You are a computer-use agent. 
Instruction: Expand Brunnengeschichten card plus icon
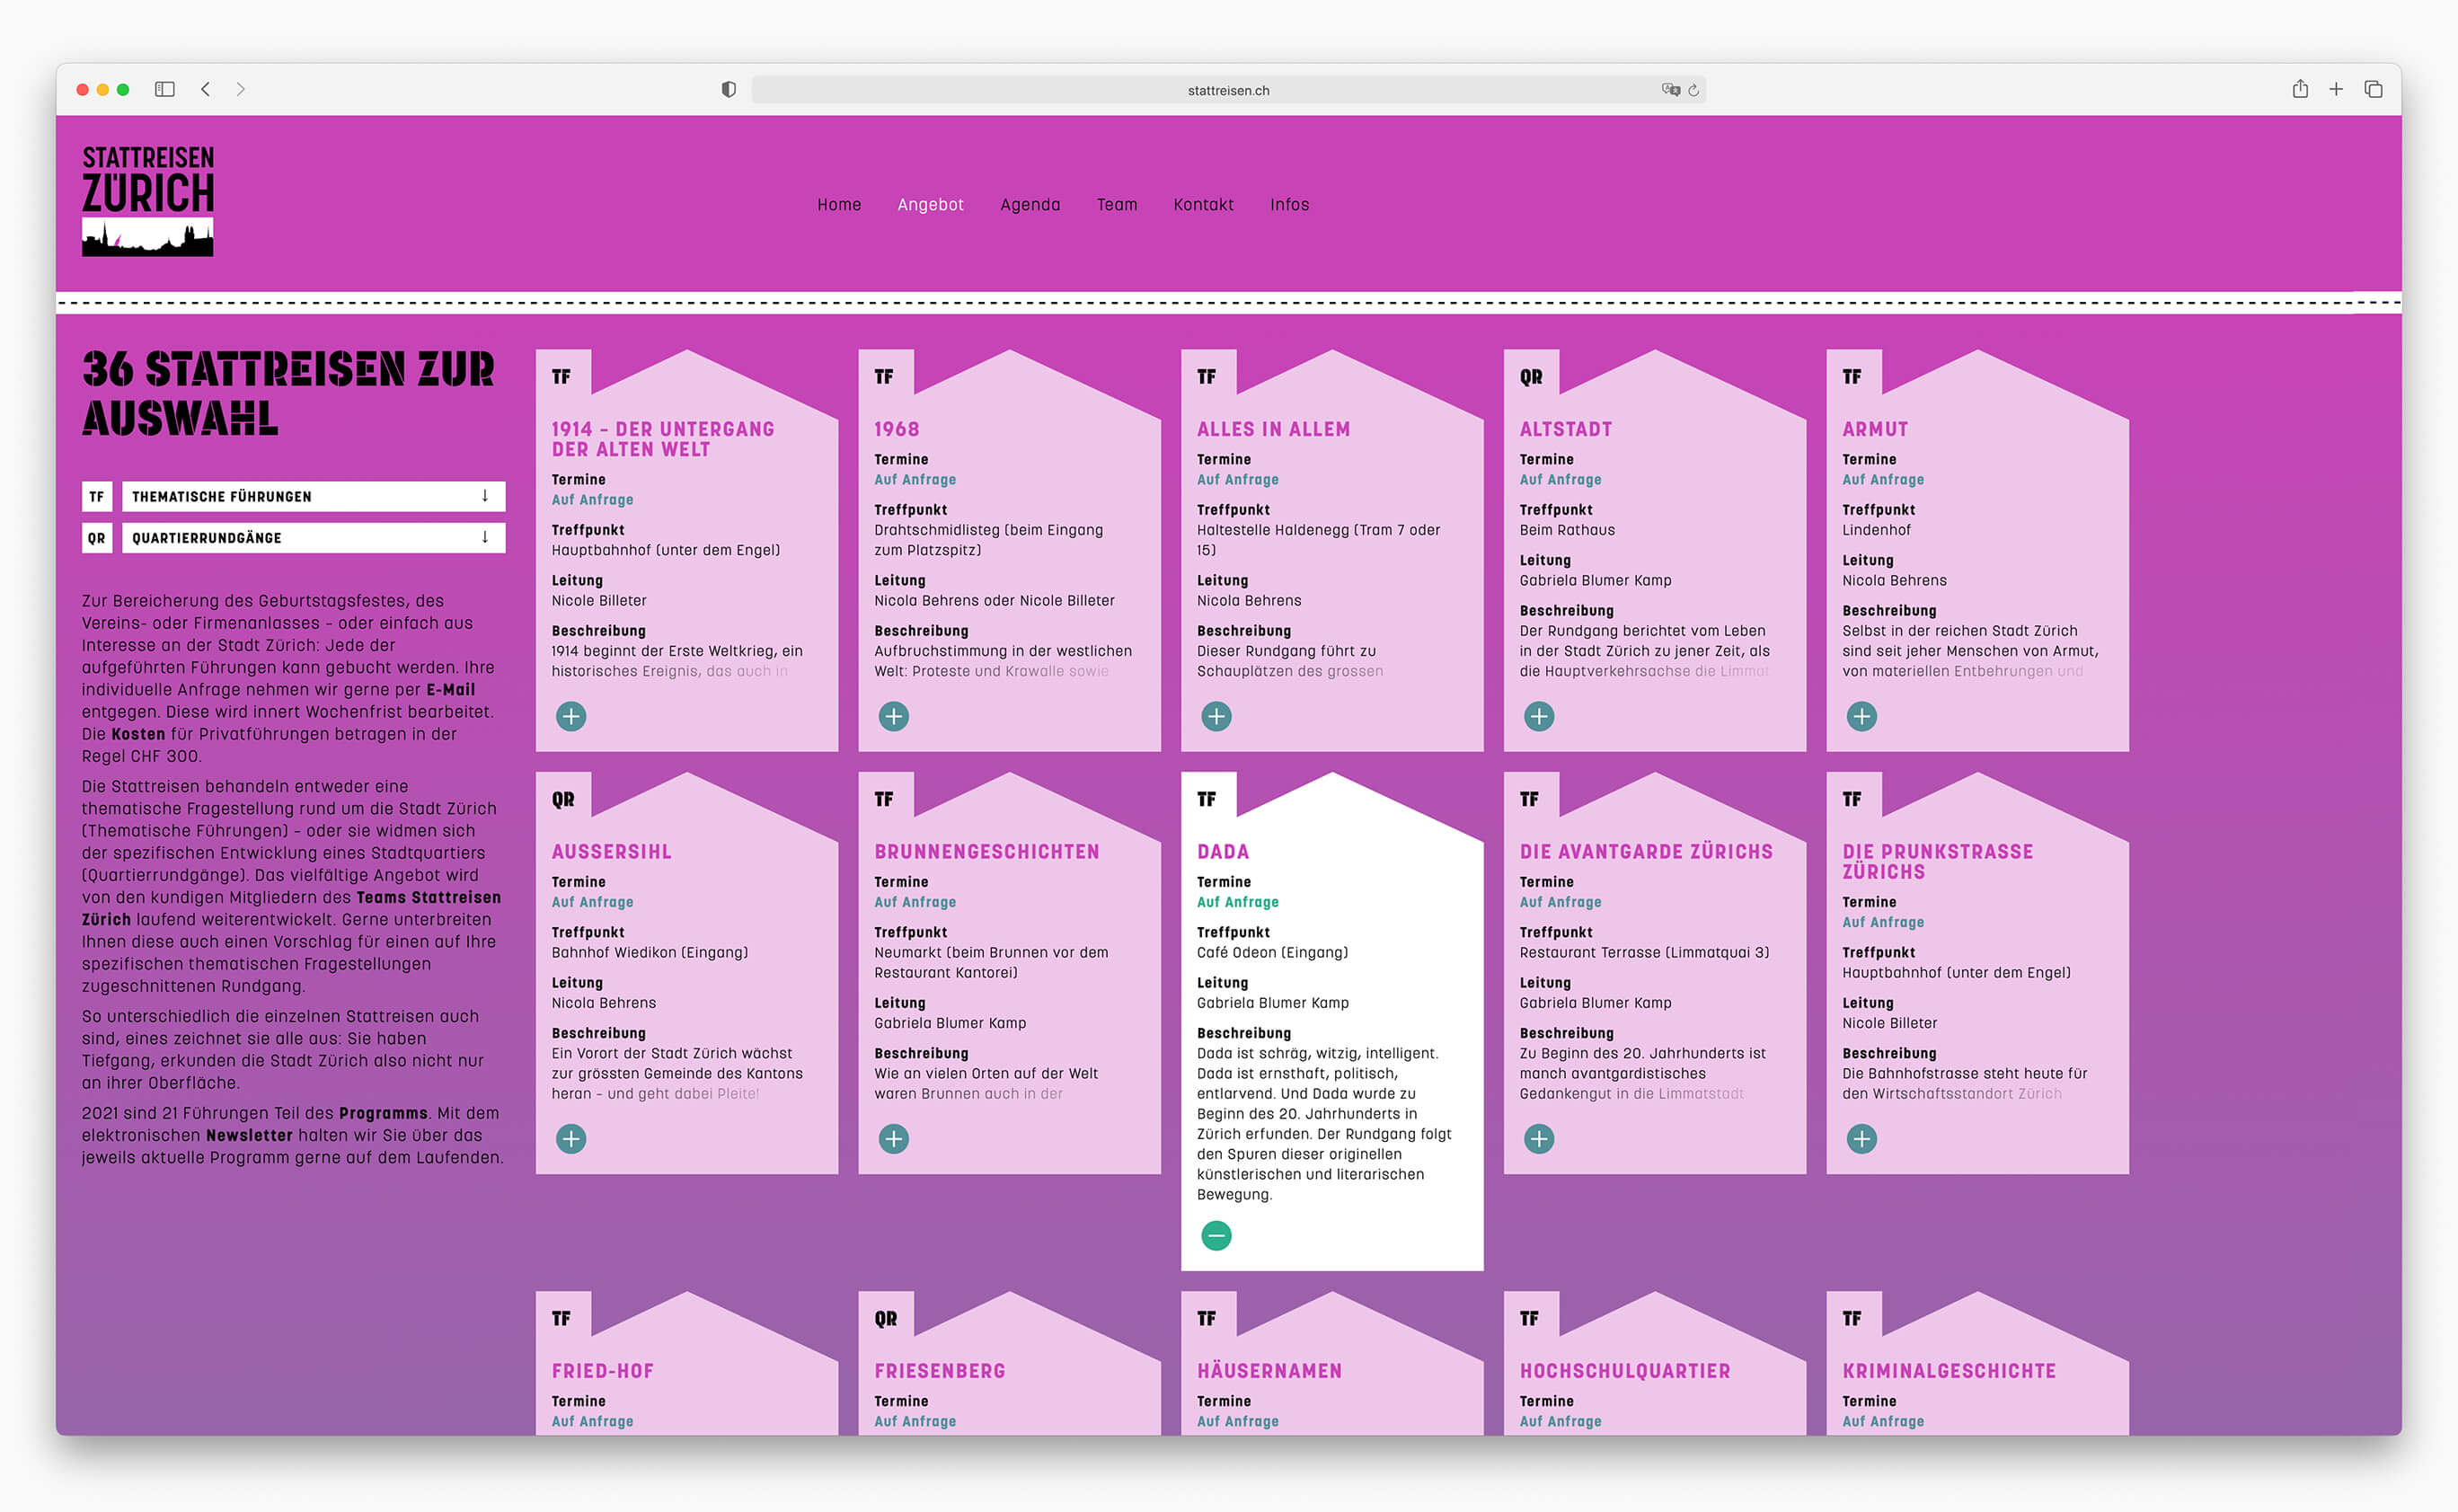tap(894, 1139)
